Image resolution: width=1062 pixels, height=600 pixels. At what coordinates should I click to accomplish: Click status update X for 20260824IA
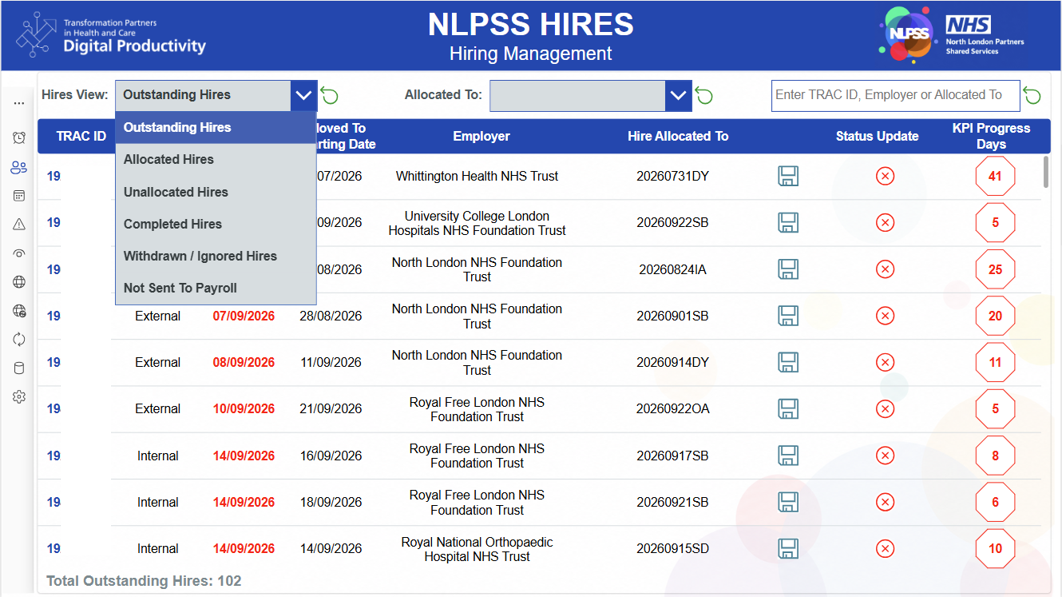(885, 270)
